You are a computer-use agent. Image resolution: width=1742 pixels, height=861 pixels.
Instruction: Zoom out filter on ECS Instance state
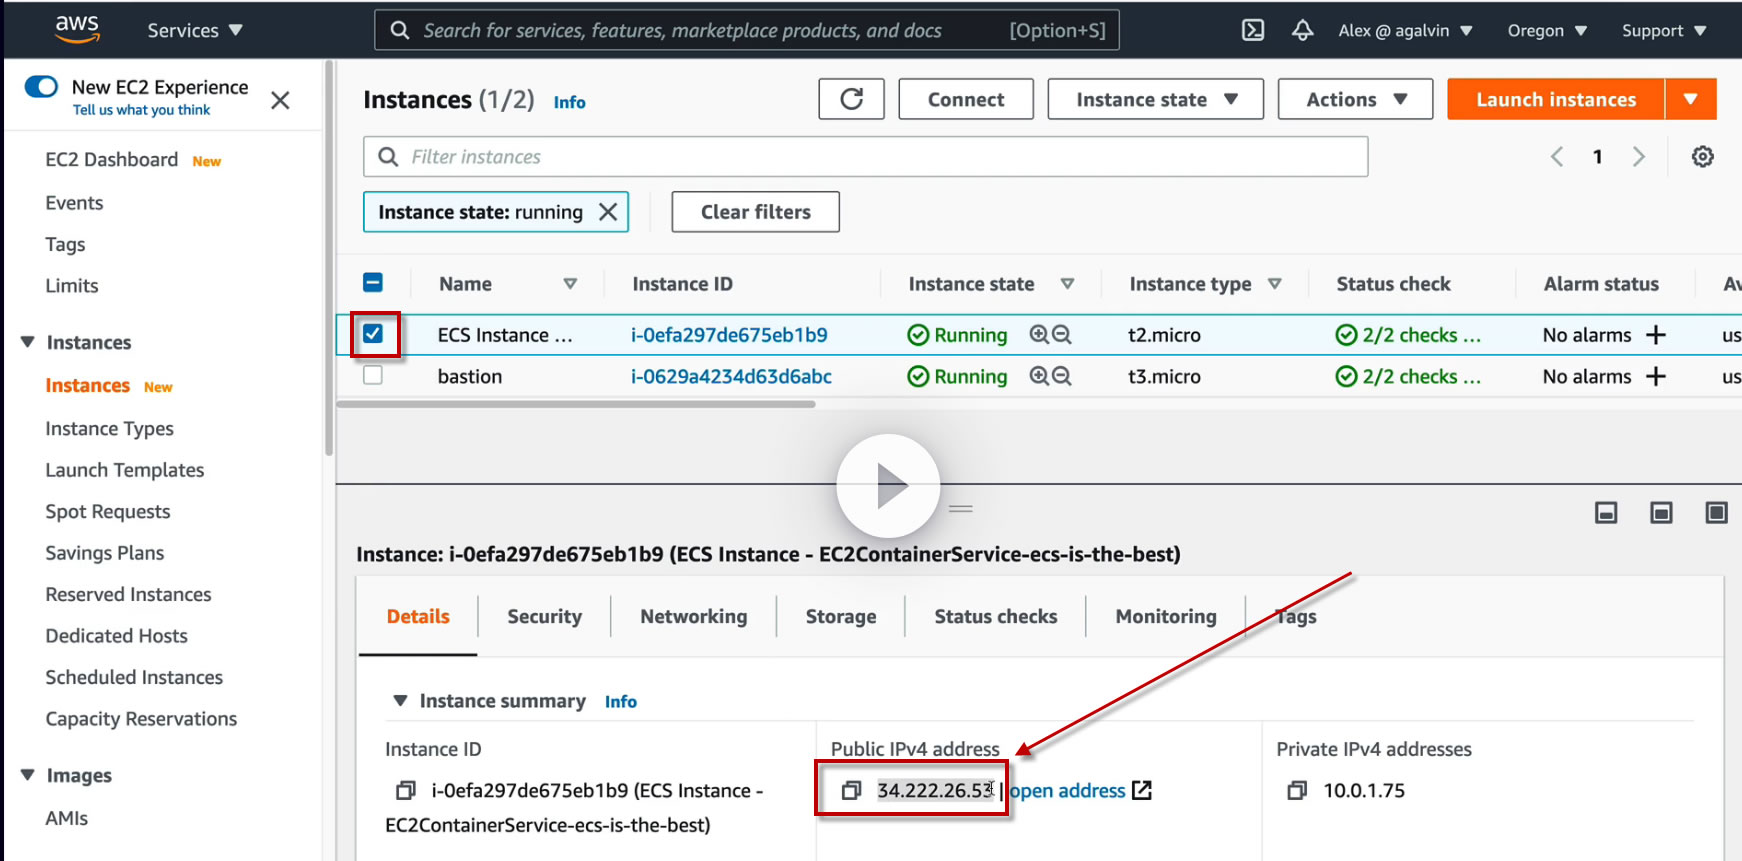pos(1062,335)
